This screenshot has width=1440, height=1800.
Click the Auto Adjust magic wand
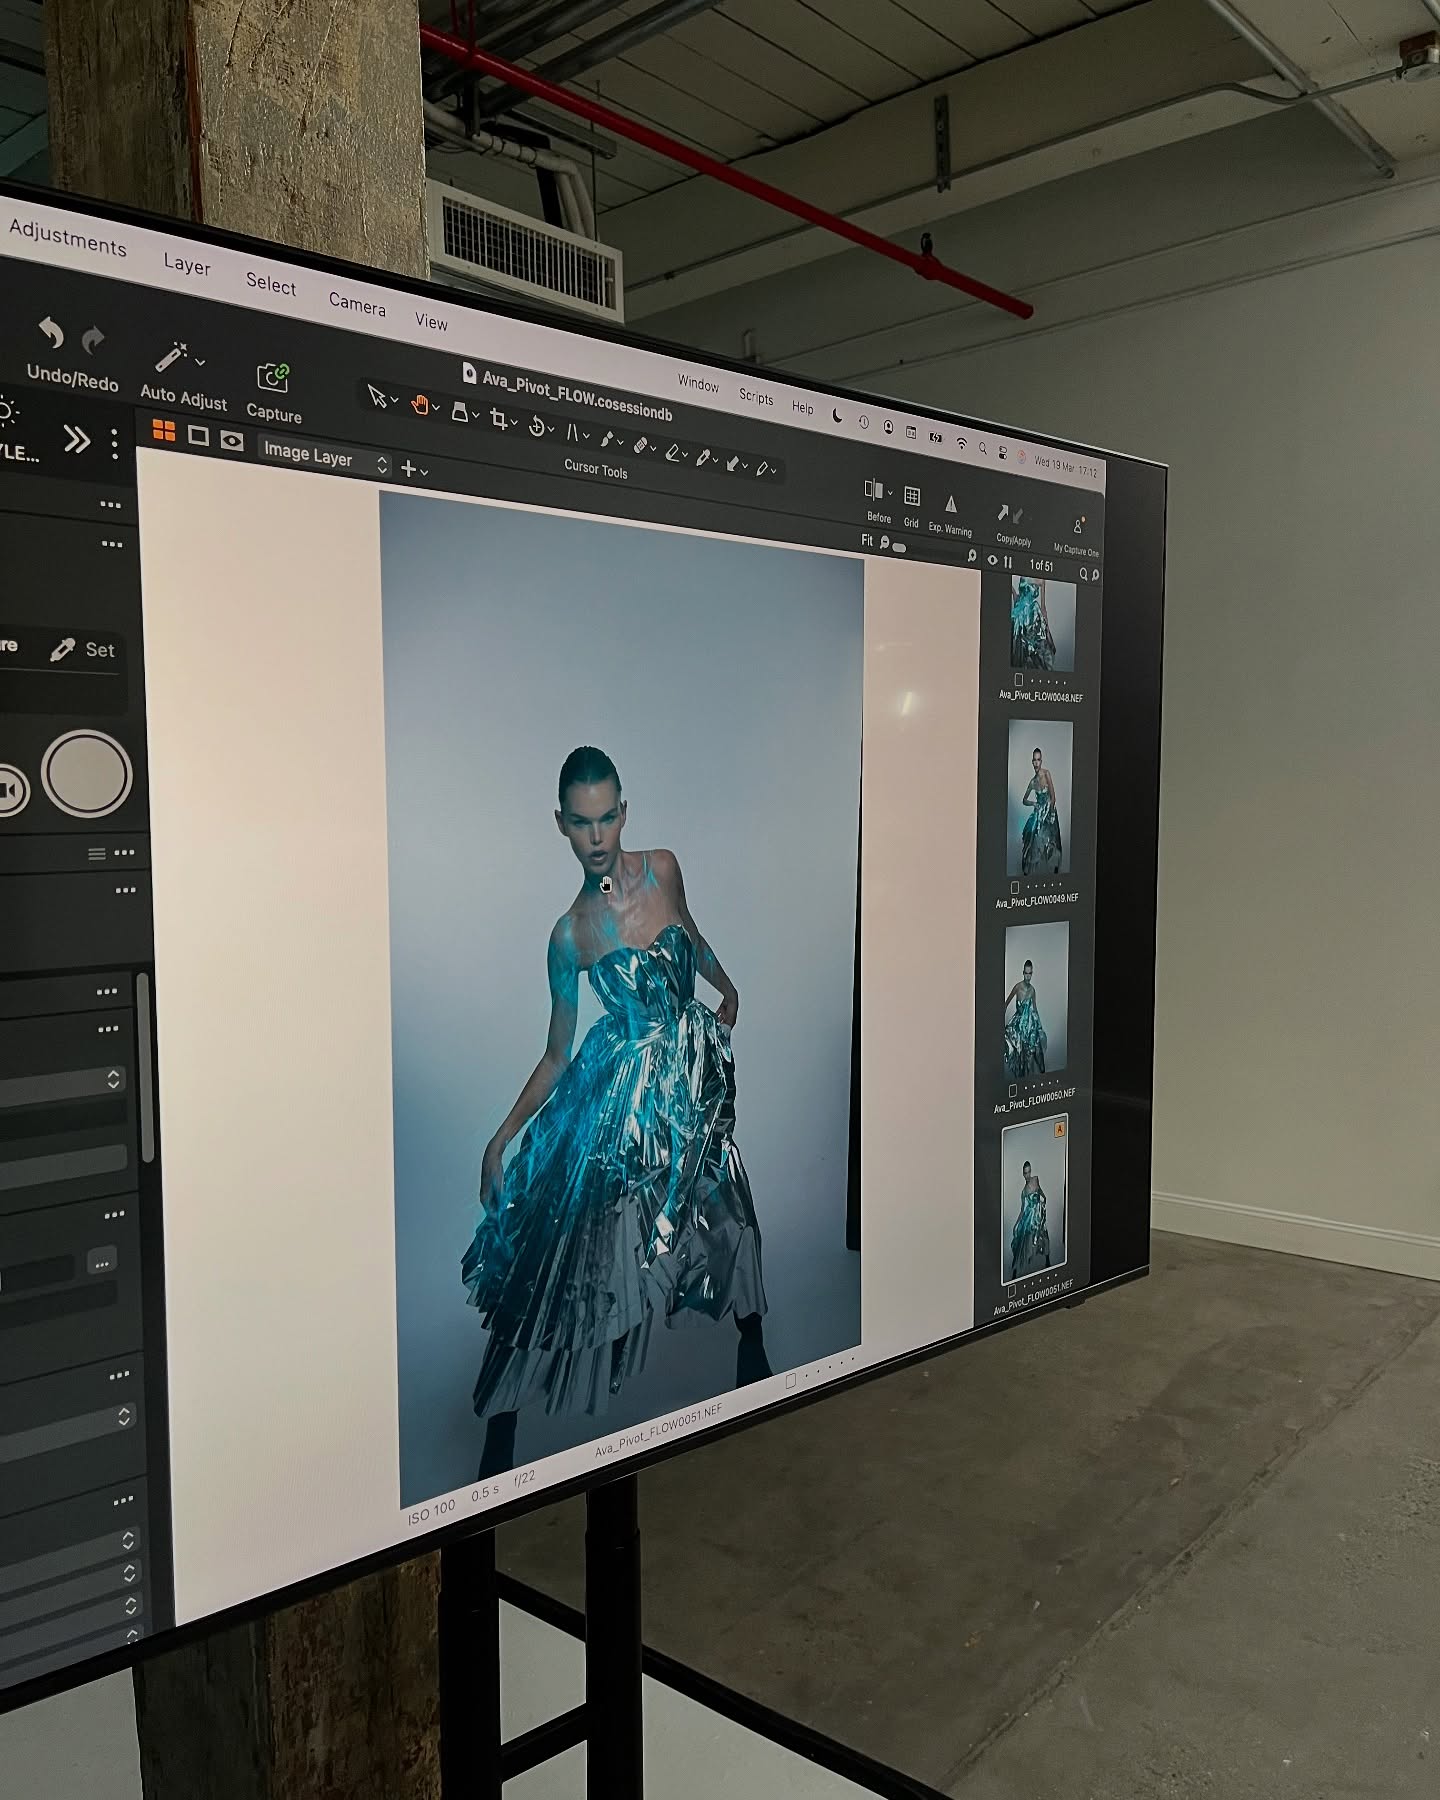click(x=171, y=357)
